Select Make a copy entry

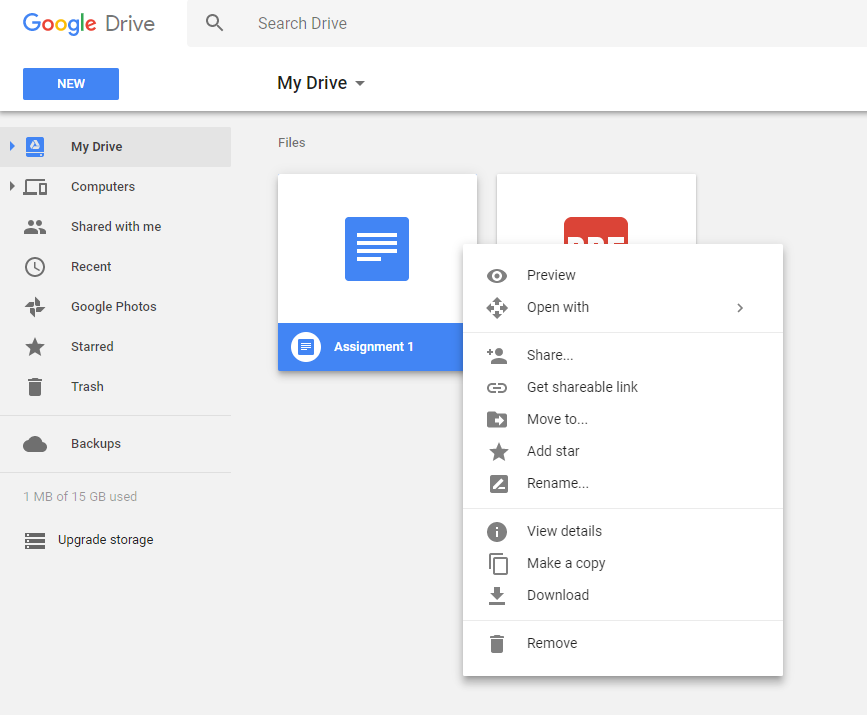623,563
